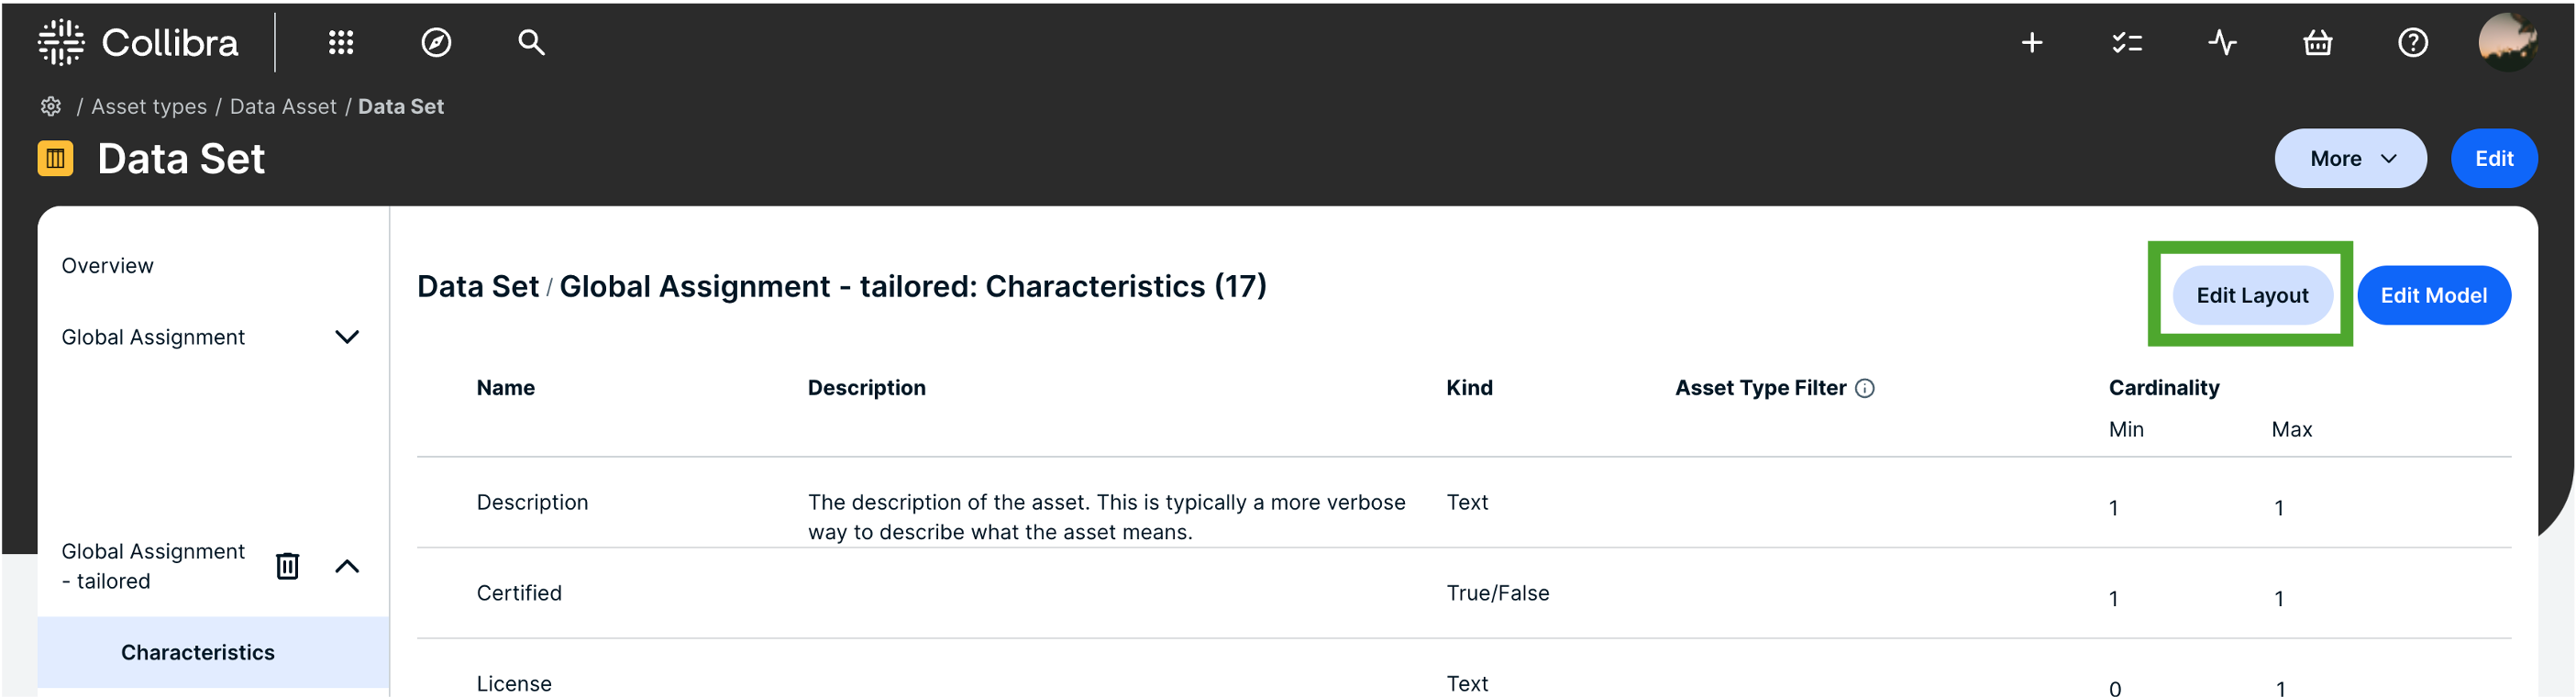The width and height of the screenshot is (2576, 697).
Task: Open the apps grid menu icon
Action: coord(341,42)
